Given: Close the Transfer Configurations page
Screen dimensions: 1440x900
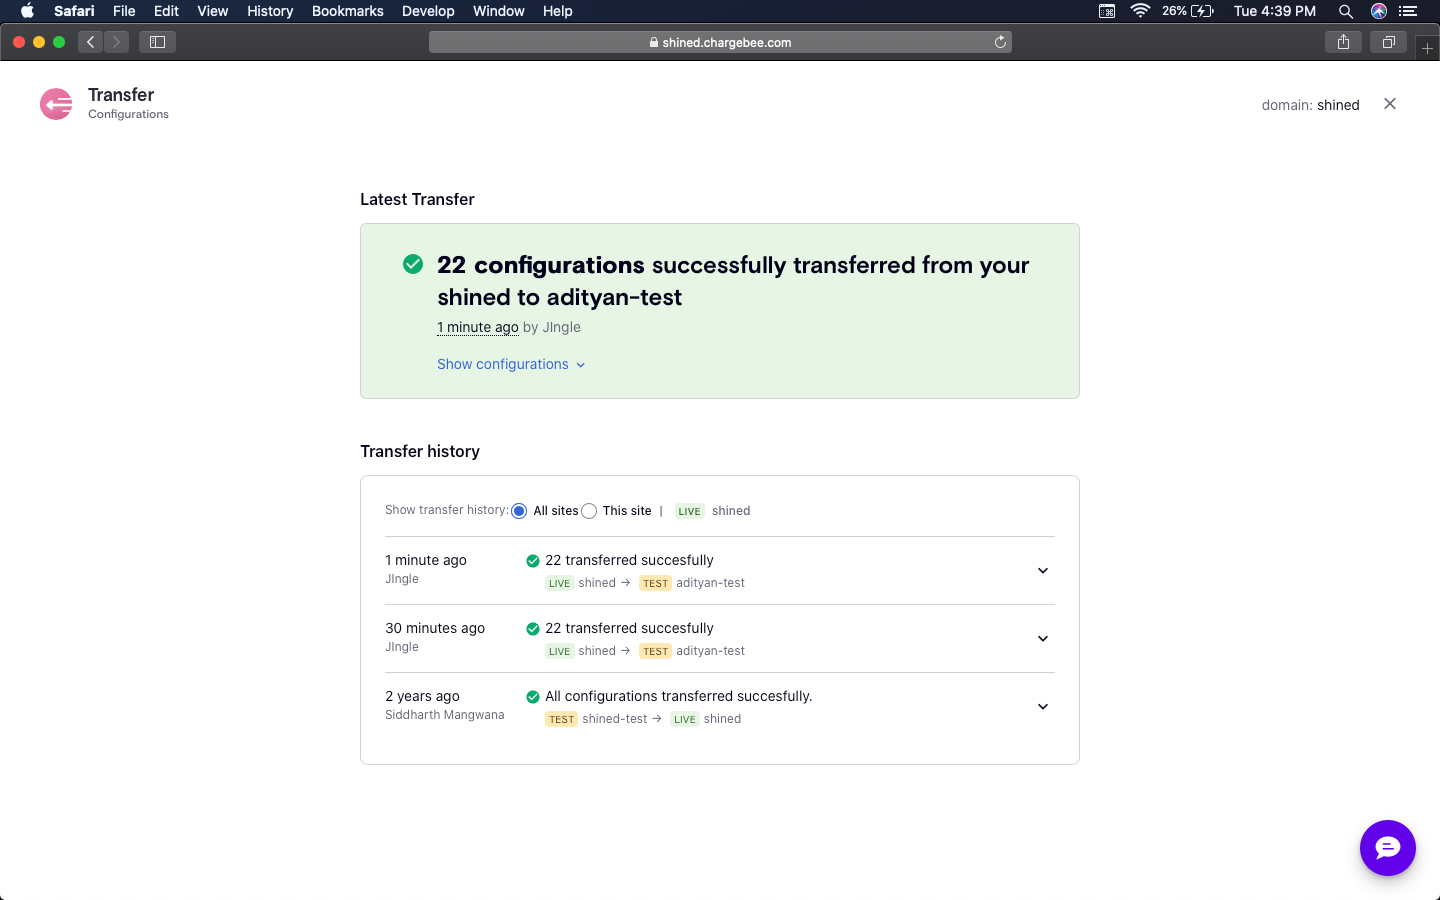Looking at the screenshot, I should tap(1389, 104).
